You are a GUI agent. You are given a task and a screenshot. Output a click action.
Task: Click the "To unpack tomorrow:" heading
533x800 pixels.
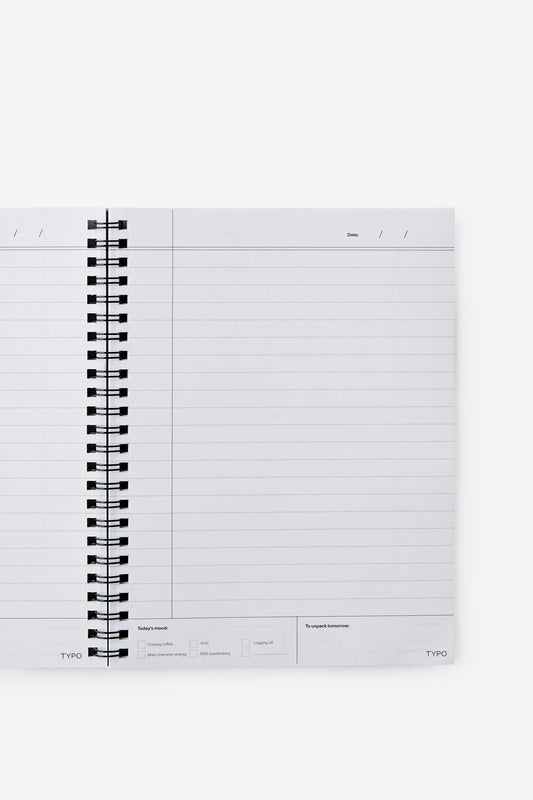tap(327, 626)
